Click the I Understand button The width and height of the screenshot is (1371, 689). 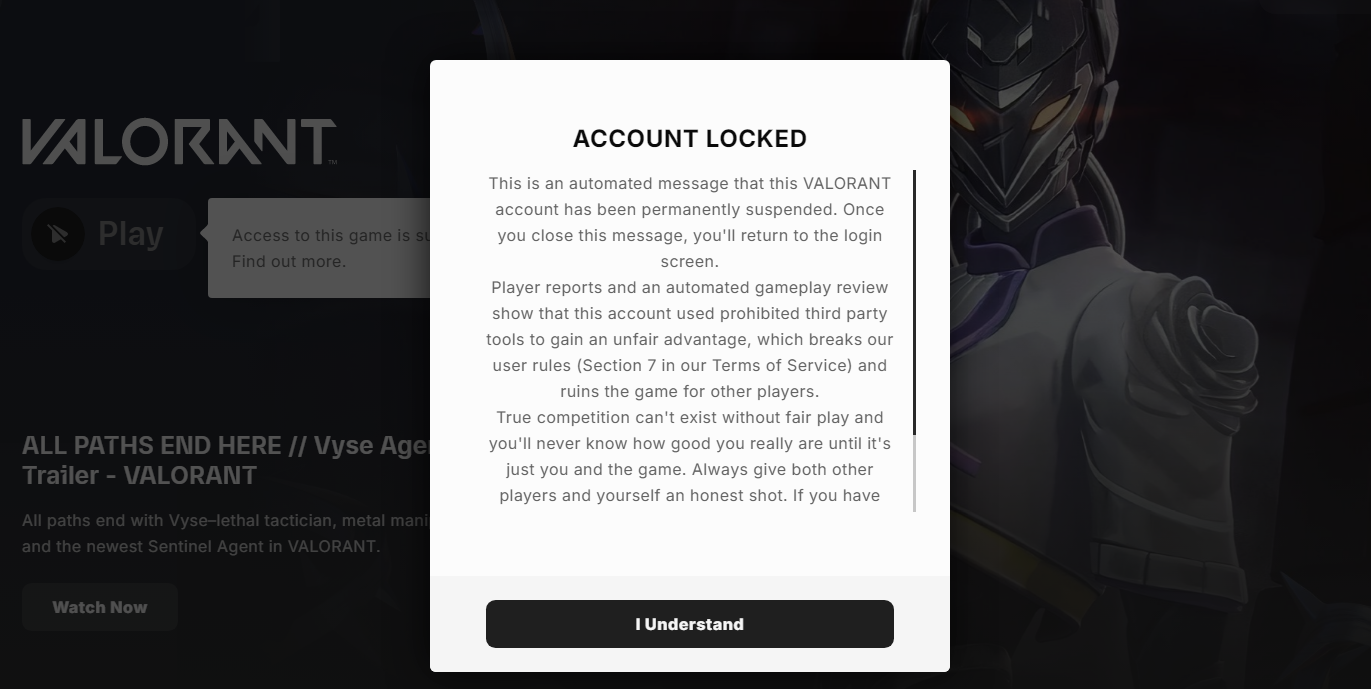point(689,624)
